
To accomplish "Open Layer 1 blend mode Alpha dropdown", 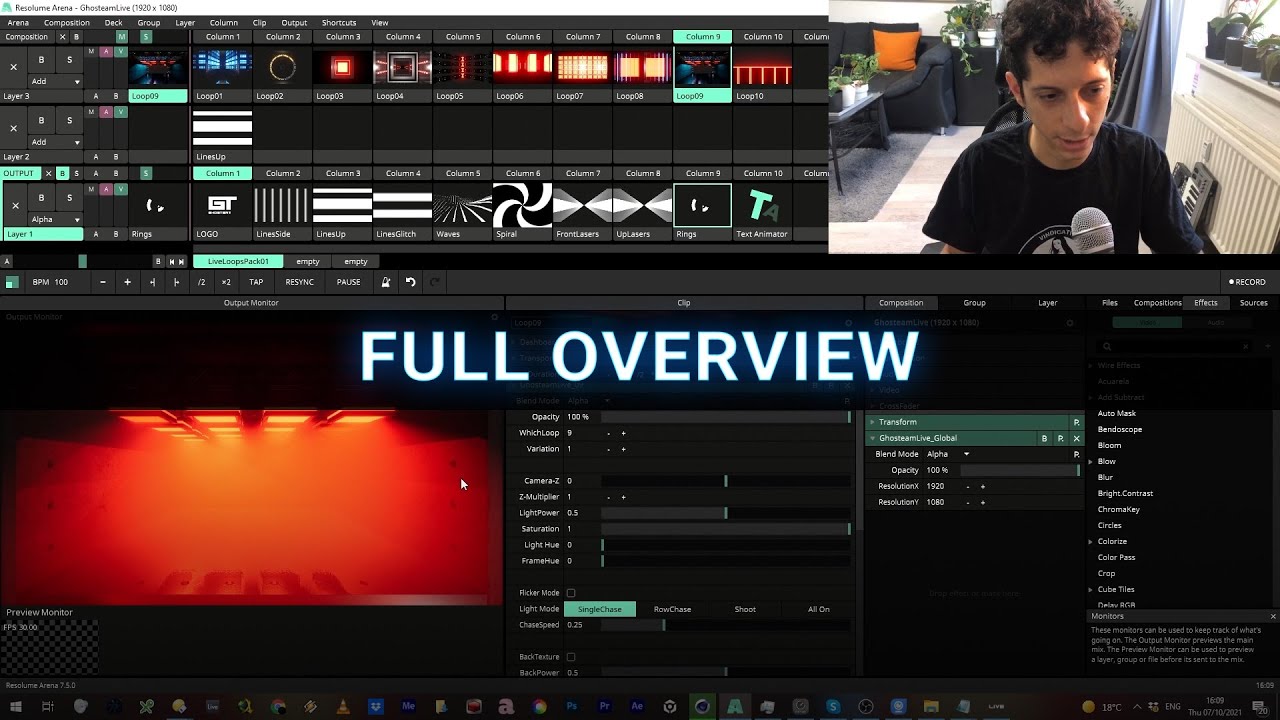I will pyautogui.click(x=55, y=219).
